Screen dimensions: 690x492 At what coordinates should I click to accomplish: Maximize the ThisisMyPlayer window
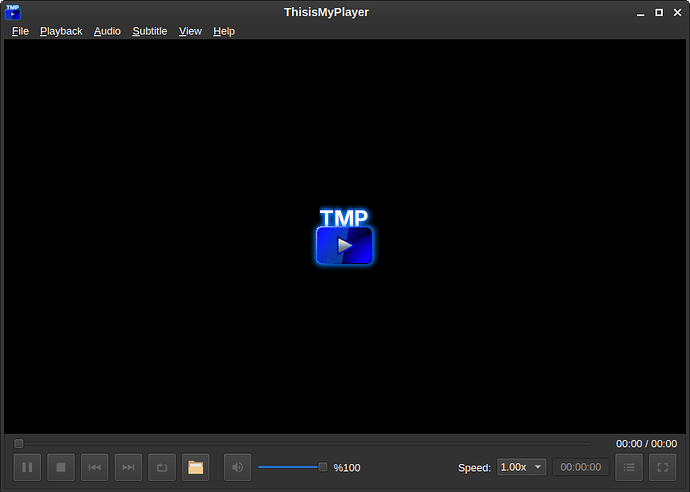659,12
